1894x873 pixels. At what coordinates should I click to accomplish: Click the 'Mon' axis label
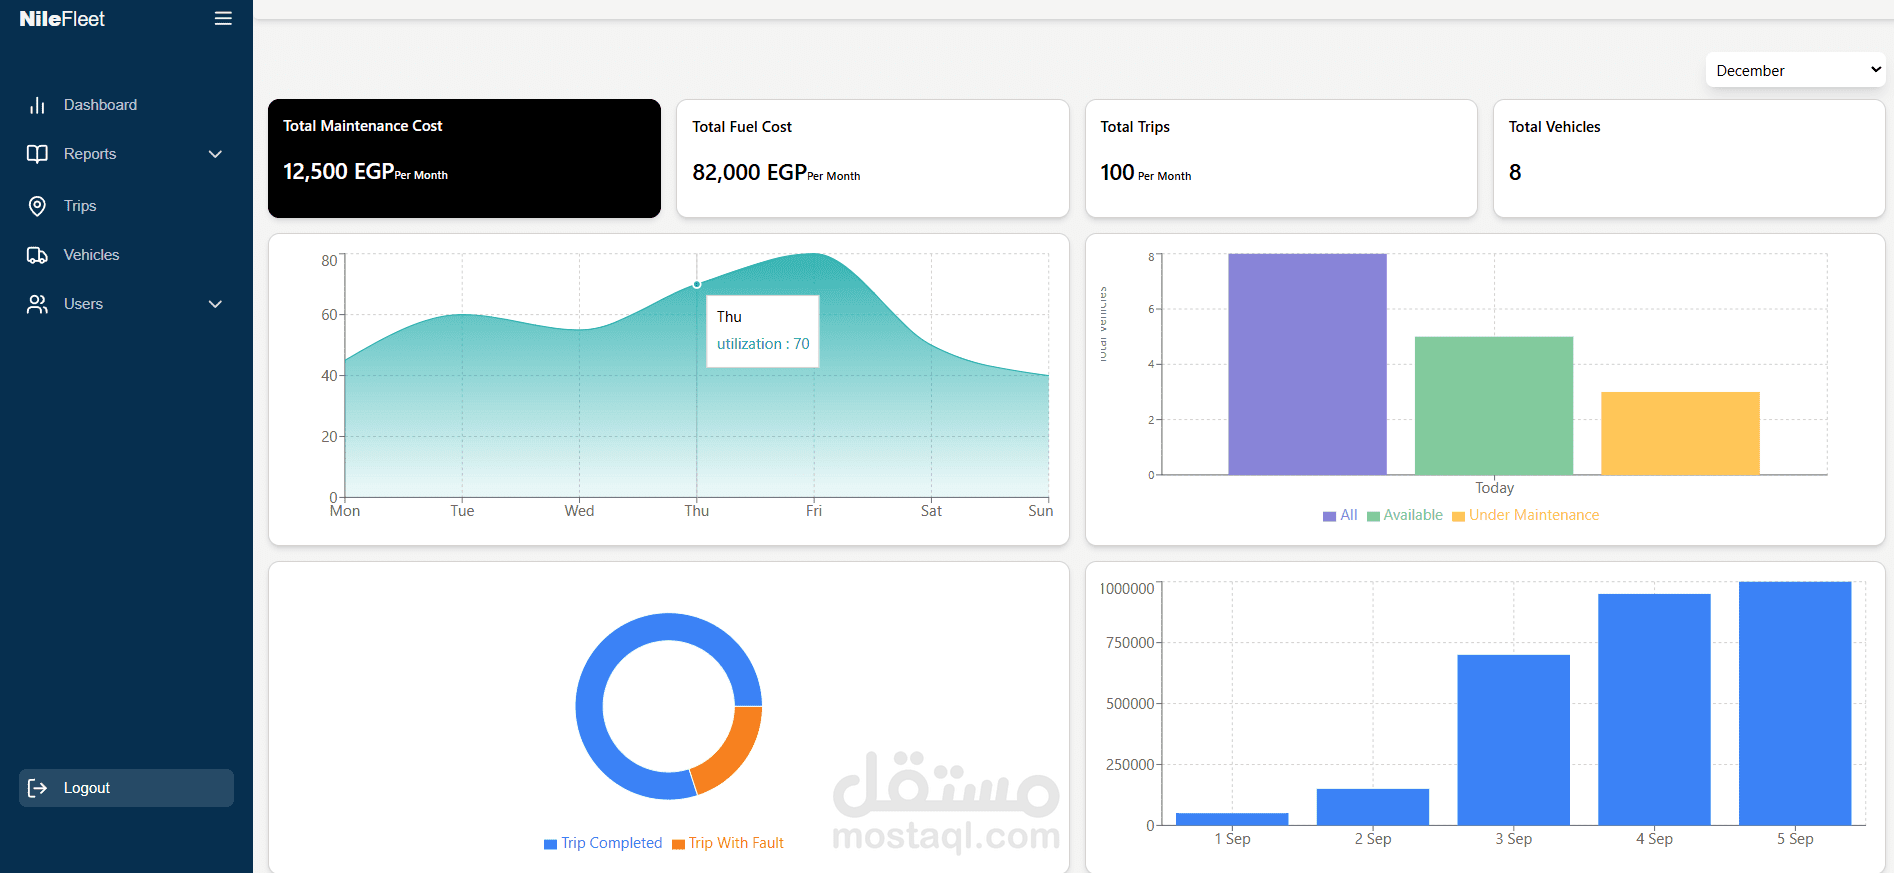click(345, 511)
